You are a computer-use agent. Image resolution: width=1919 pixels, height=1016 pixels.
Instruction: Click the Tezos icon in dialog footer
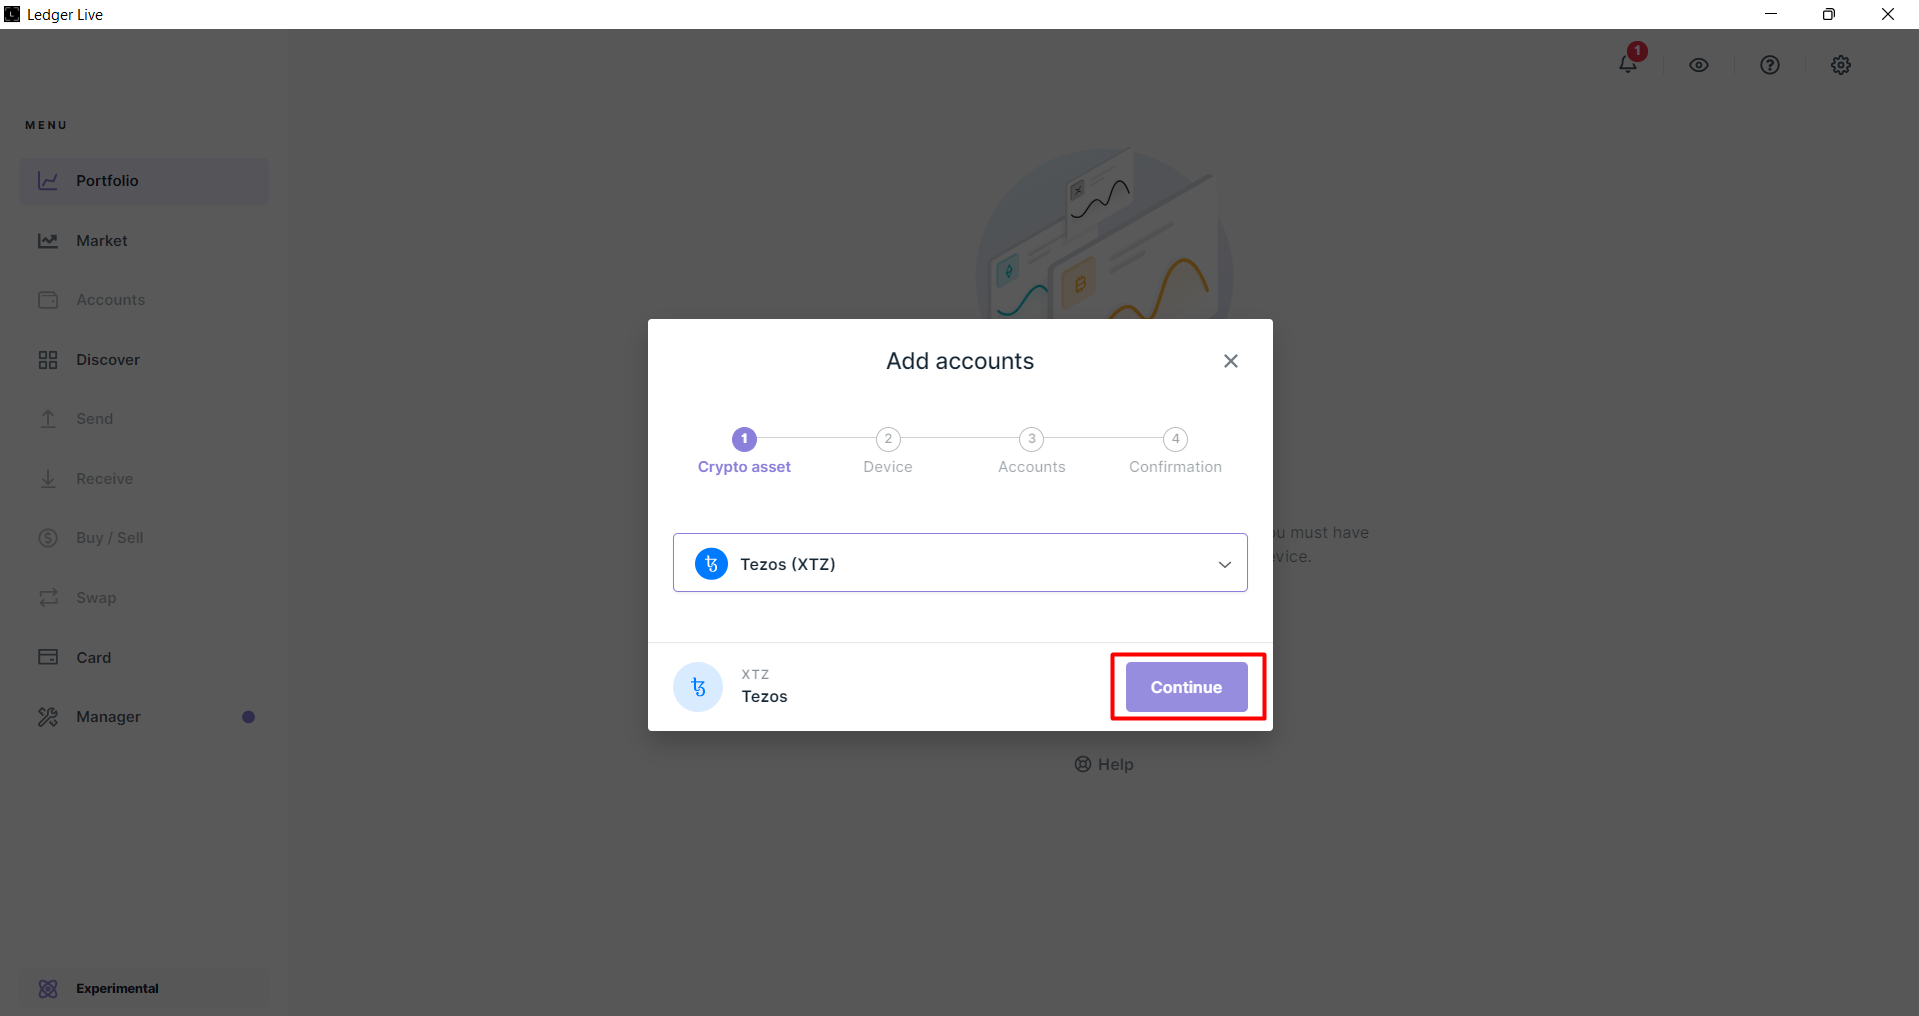(x=698, y=687)
